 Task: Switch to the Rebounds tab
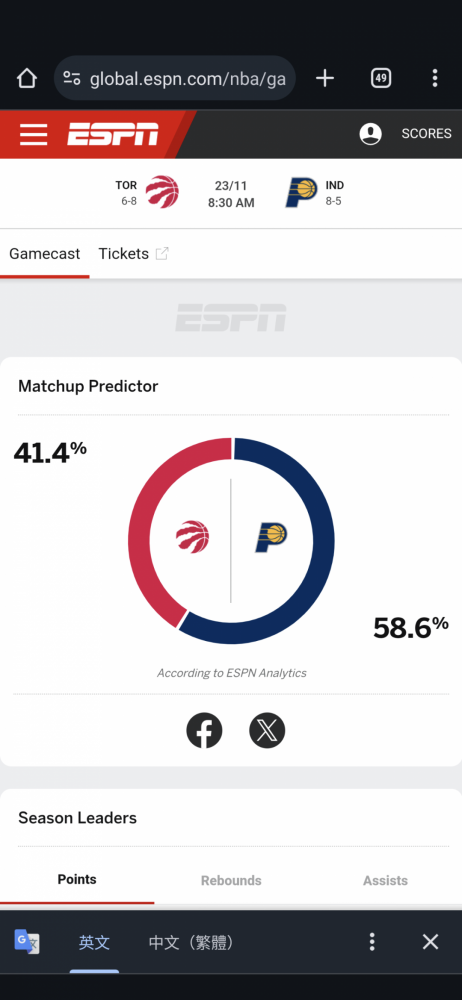pos(231,880)
